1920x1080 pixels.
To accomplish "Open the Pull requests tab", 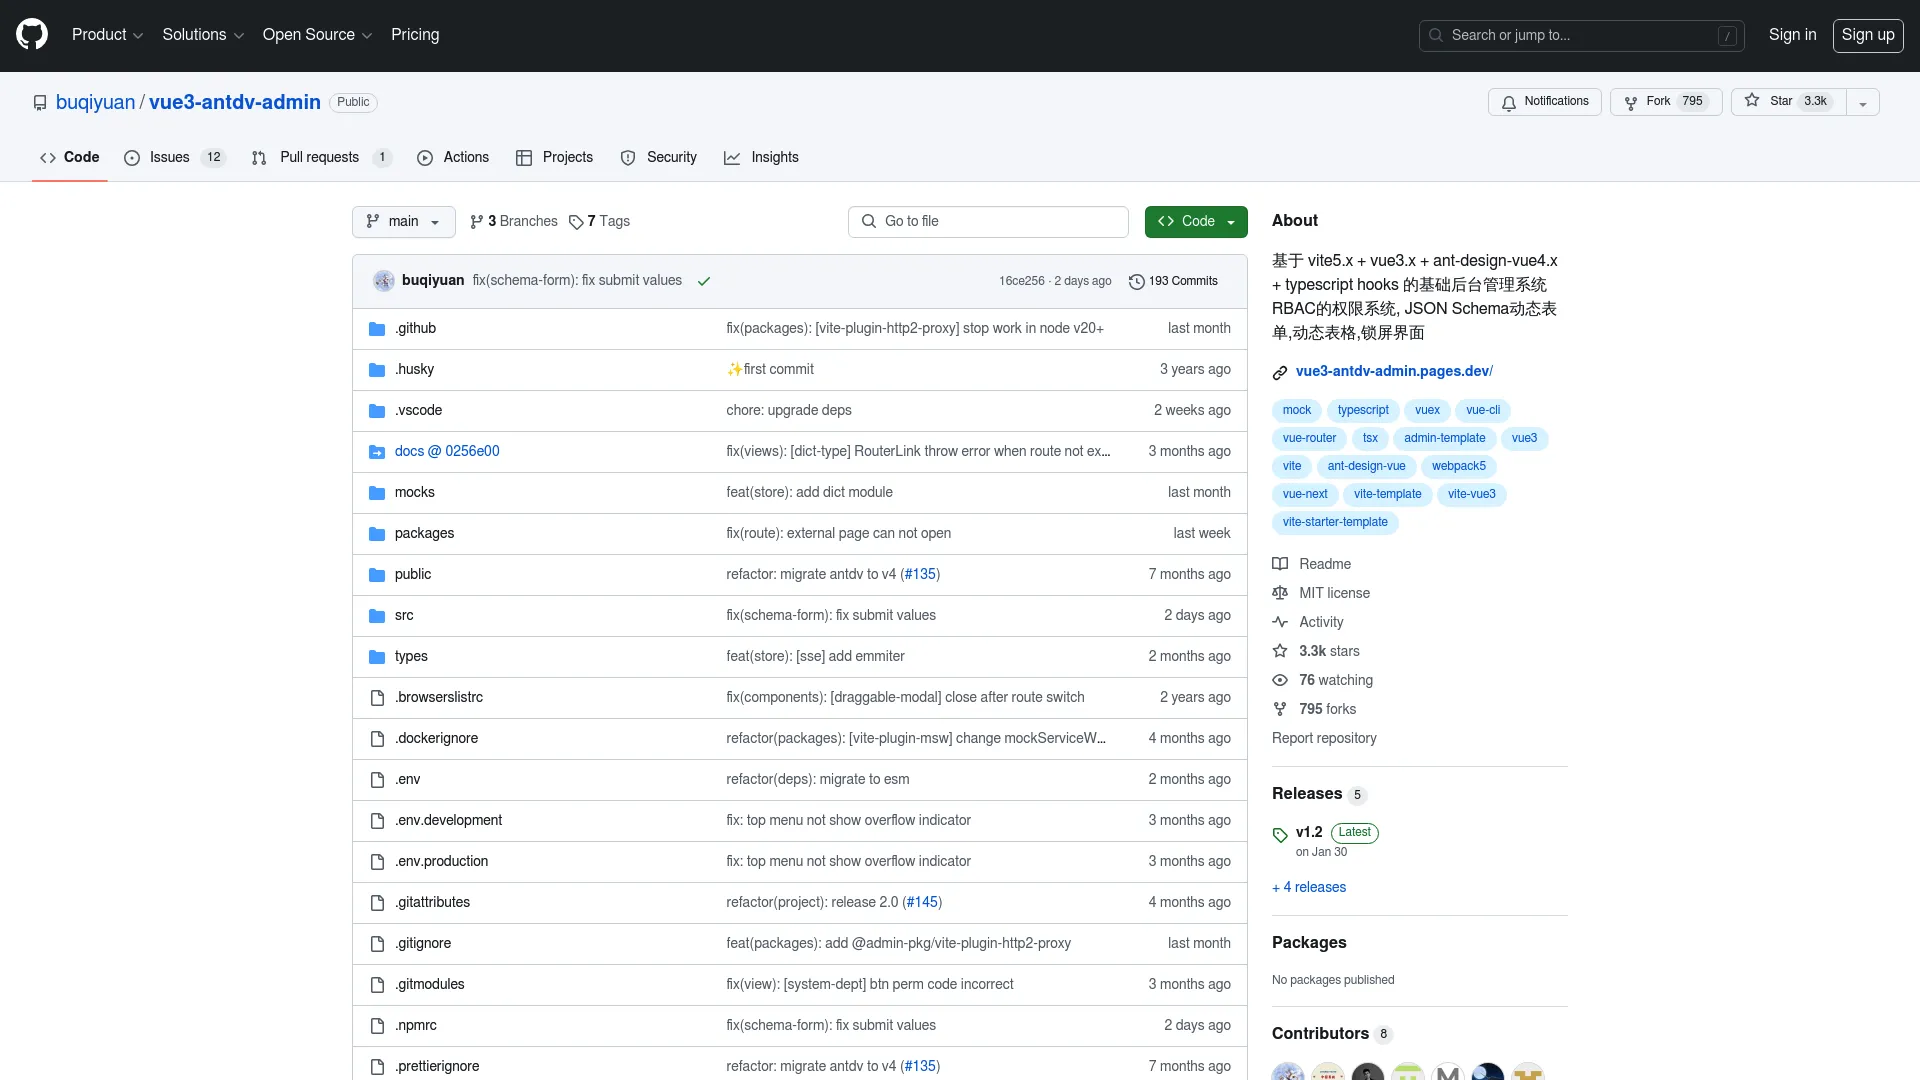I will (322, 158).
